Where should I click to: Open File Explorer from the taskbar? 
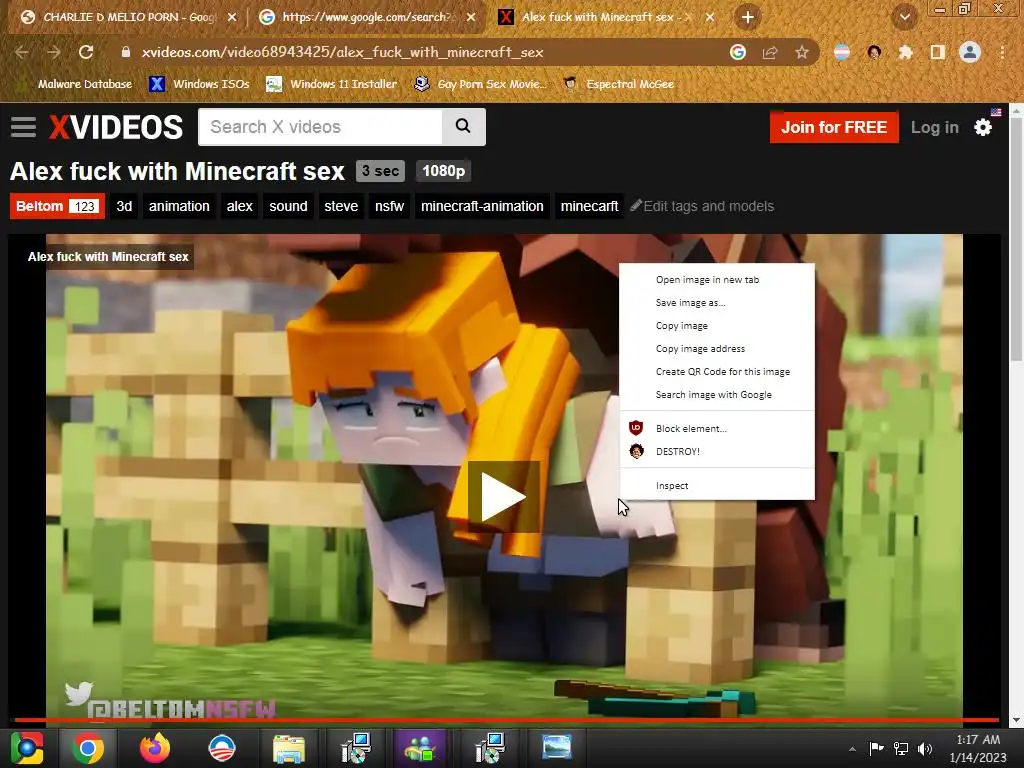tap(289, 748)
